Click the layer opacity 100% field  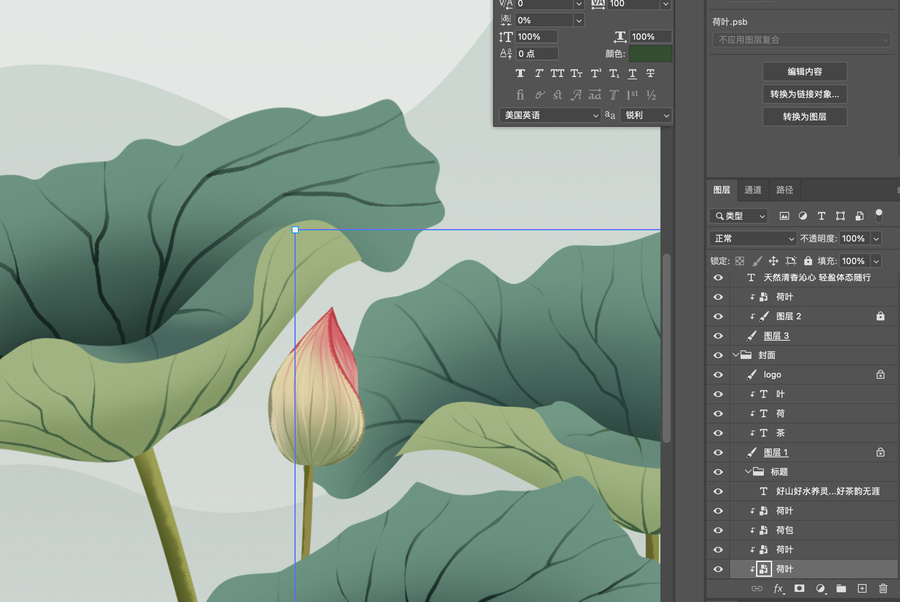(x=854, y=238)
